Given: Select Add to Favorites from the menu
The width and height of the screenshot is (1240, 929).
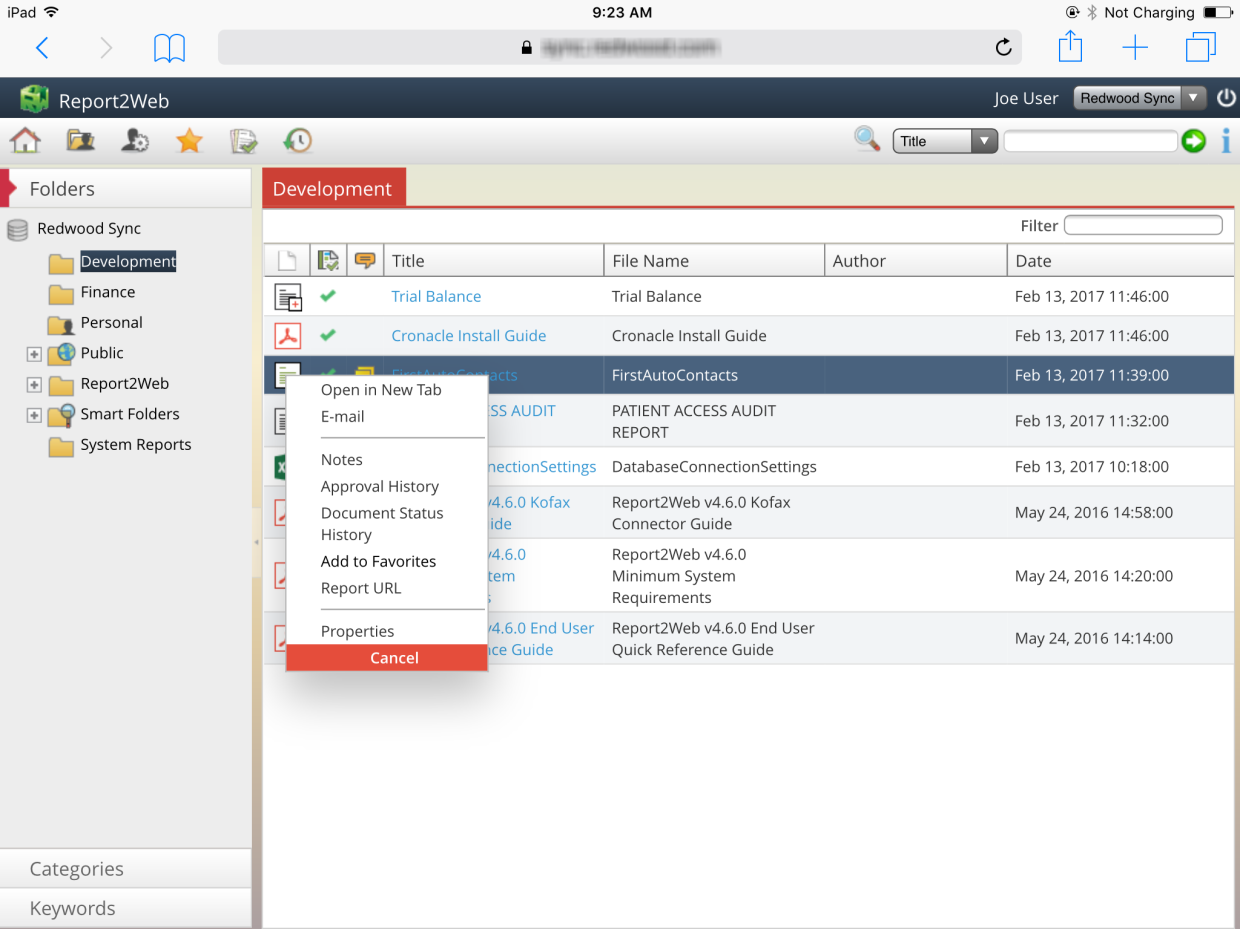Looking at the screenshot, I should tap(378, 561).
